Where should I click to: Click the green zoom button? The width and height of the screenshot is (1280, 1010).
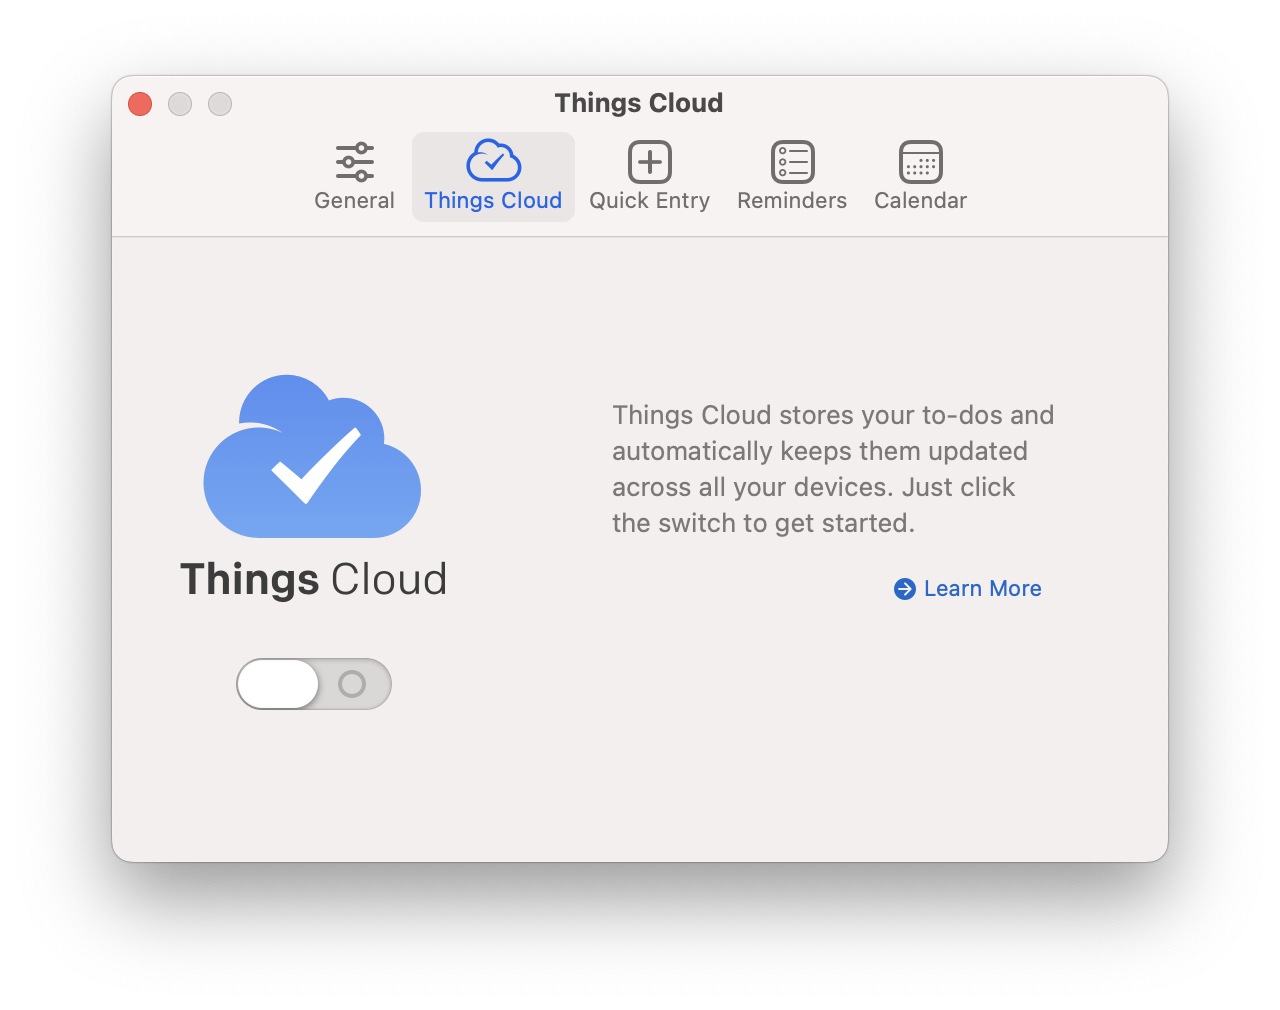pos(219,103)
